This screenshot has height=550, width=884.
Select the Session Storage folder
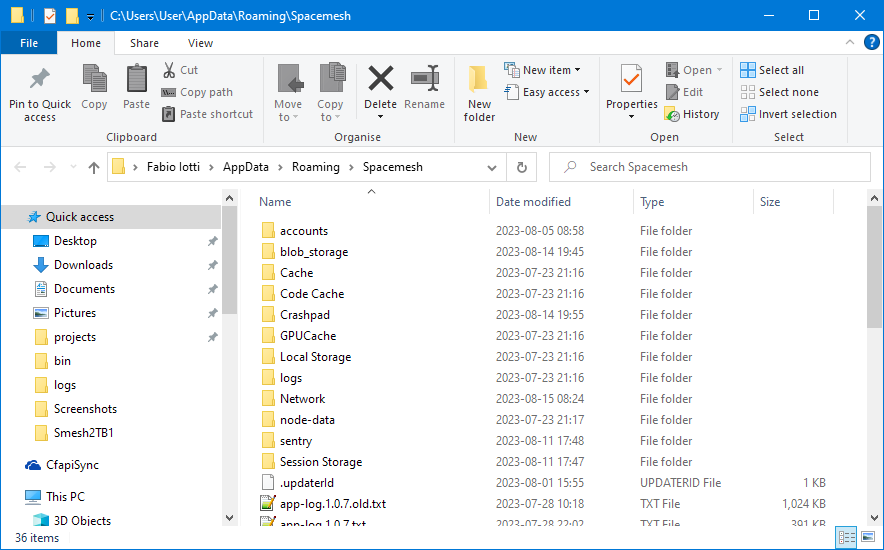point(321,462)
